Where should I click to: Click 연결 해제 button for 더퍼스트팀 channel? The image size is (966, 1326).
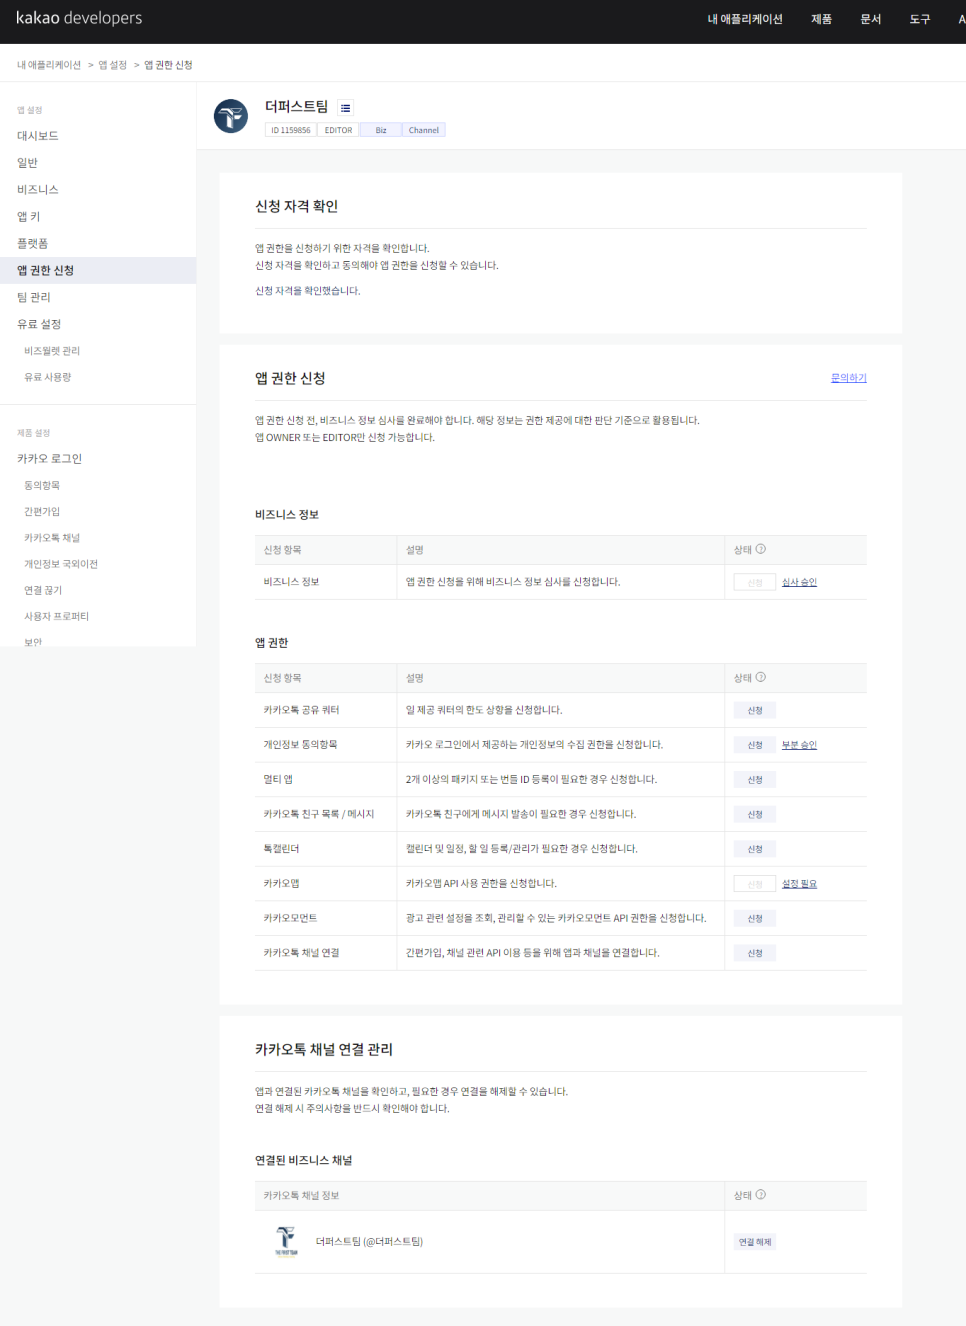755,1242
